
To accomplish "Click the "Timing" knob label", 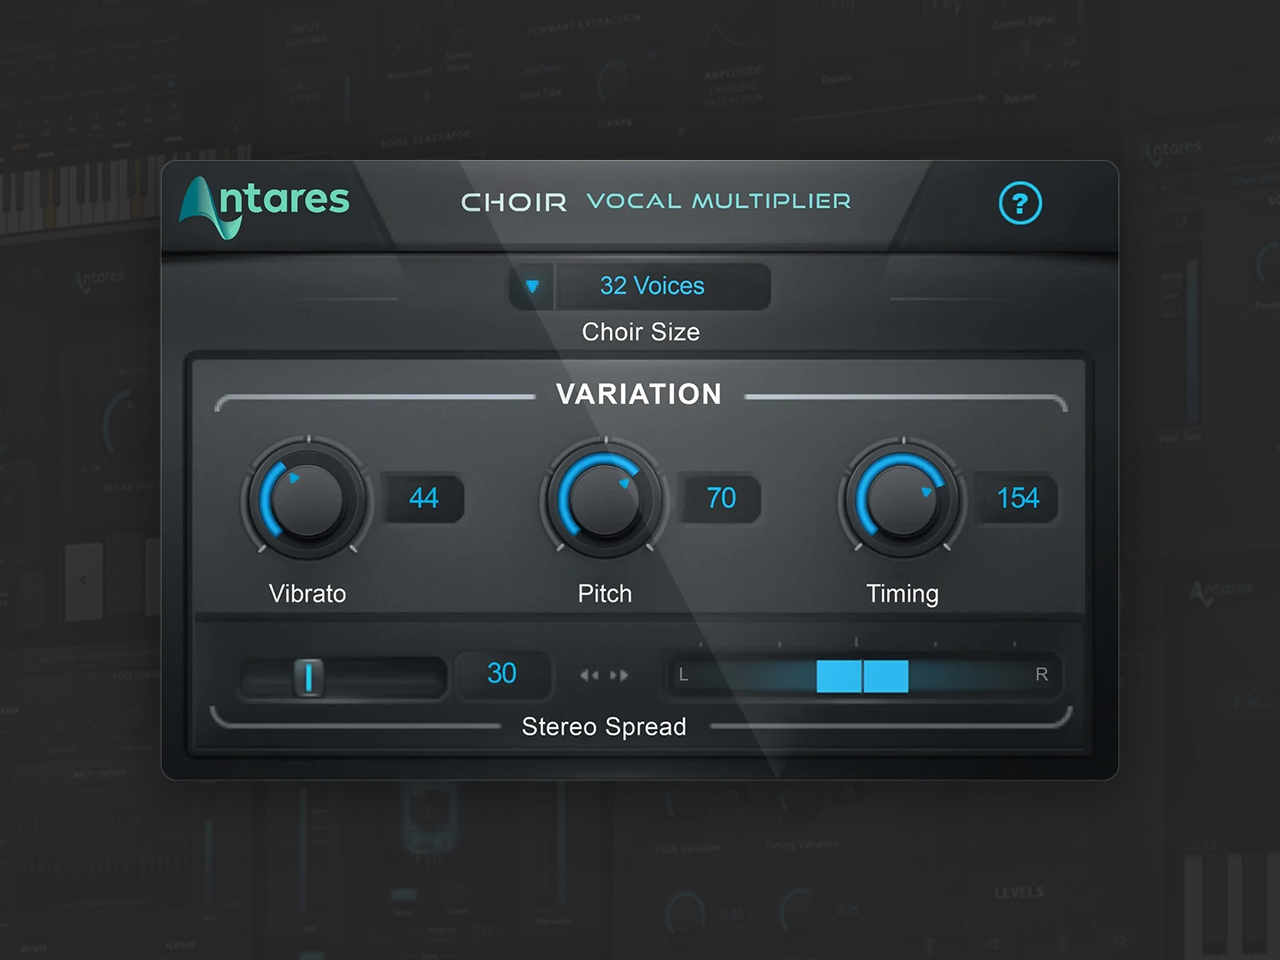I will tap(902, 594).
